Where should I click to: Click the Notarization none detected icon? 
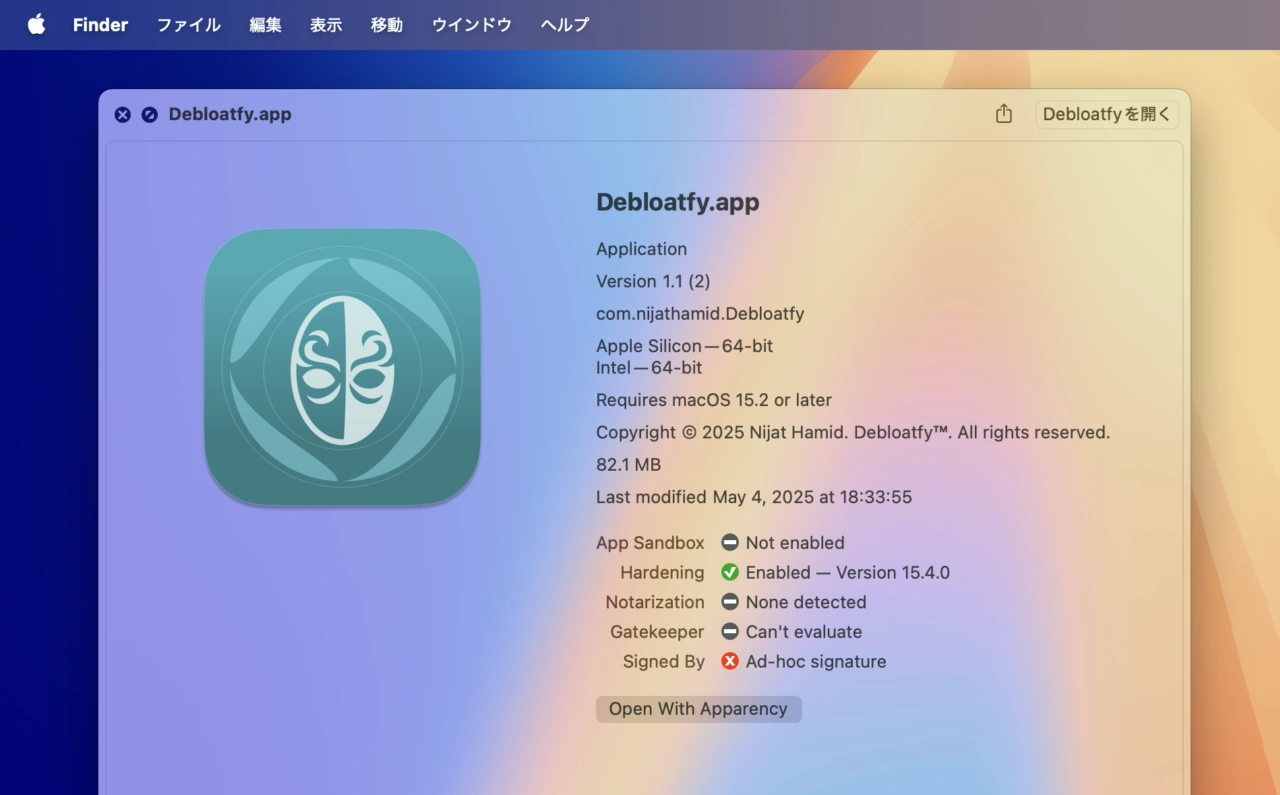(730, 602)
